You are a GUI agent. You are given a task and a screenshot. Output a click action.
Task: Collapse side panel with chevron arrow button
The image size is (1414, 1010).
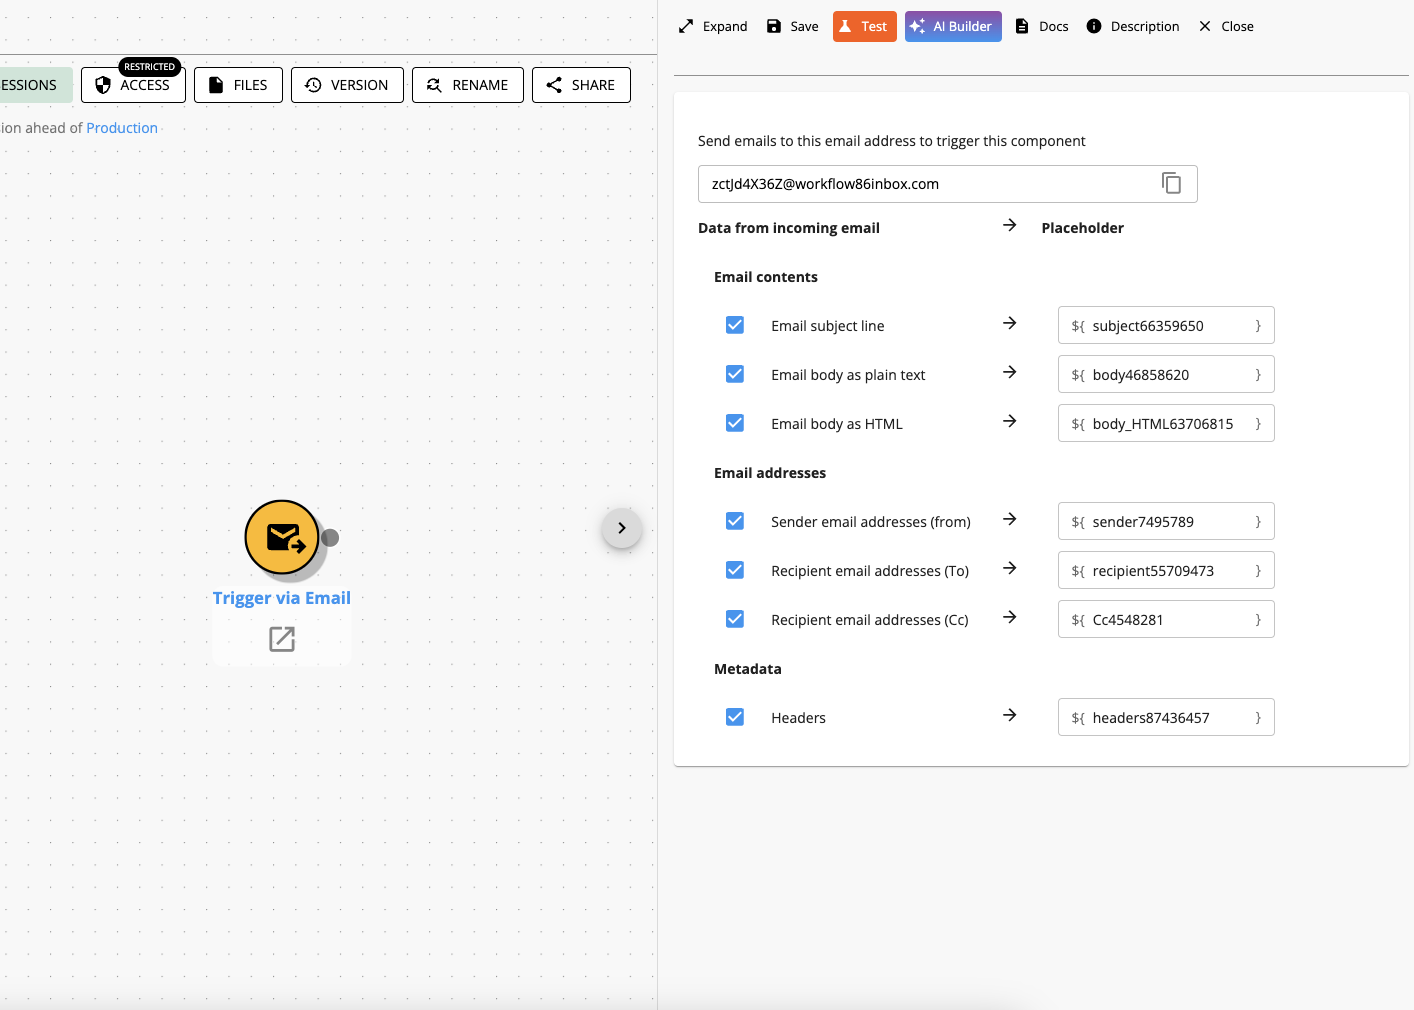point(622,528)
